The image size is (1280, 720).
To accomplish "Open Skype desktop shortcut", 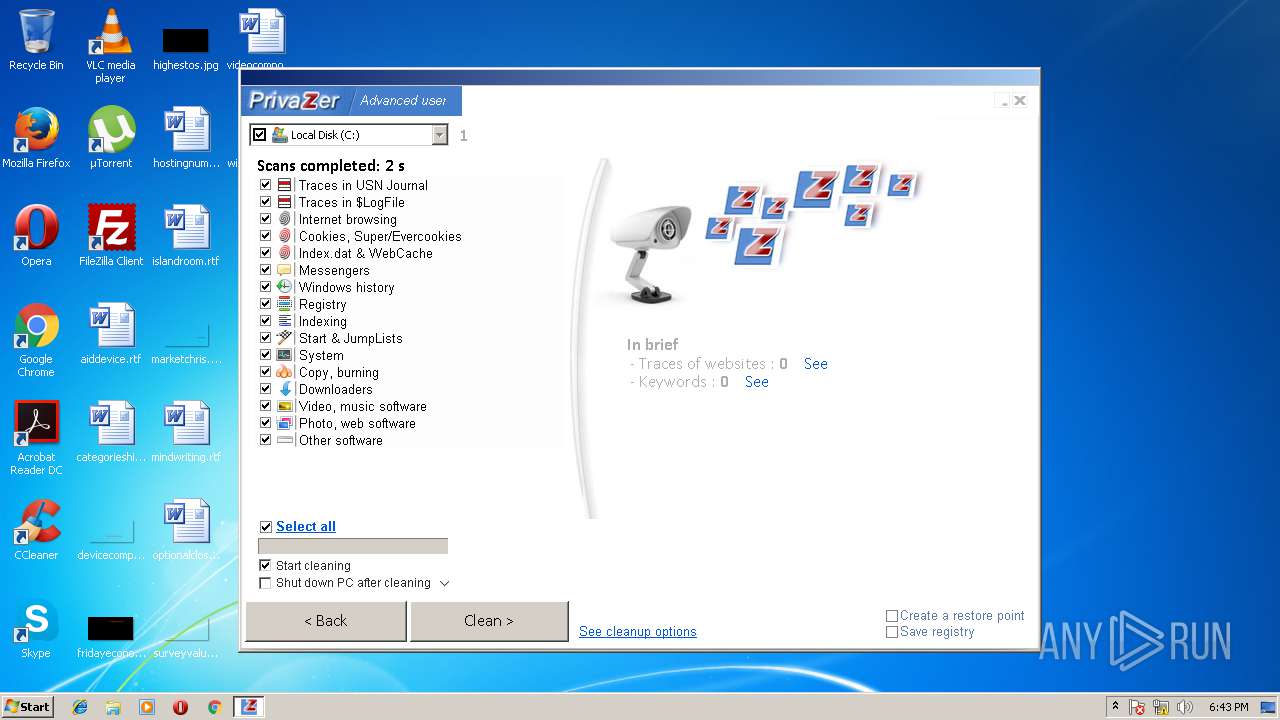I will (36, 628).
